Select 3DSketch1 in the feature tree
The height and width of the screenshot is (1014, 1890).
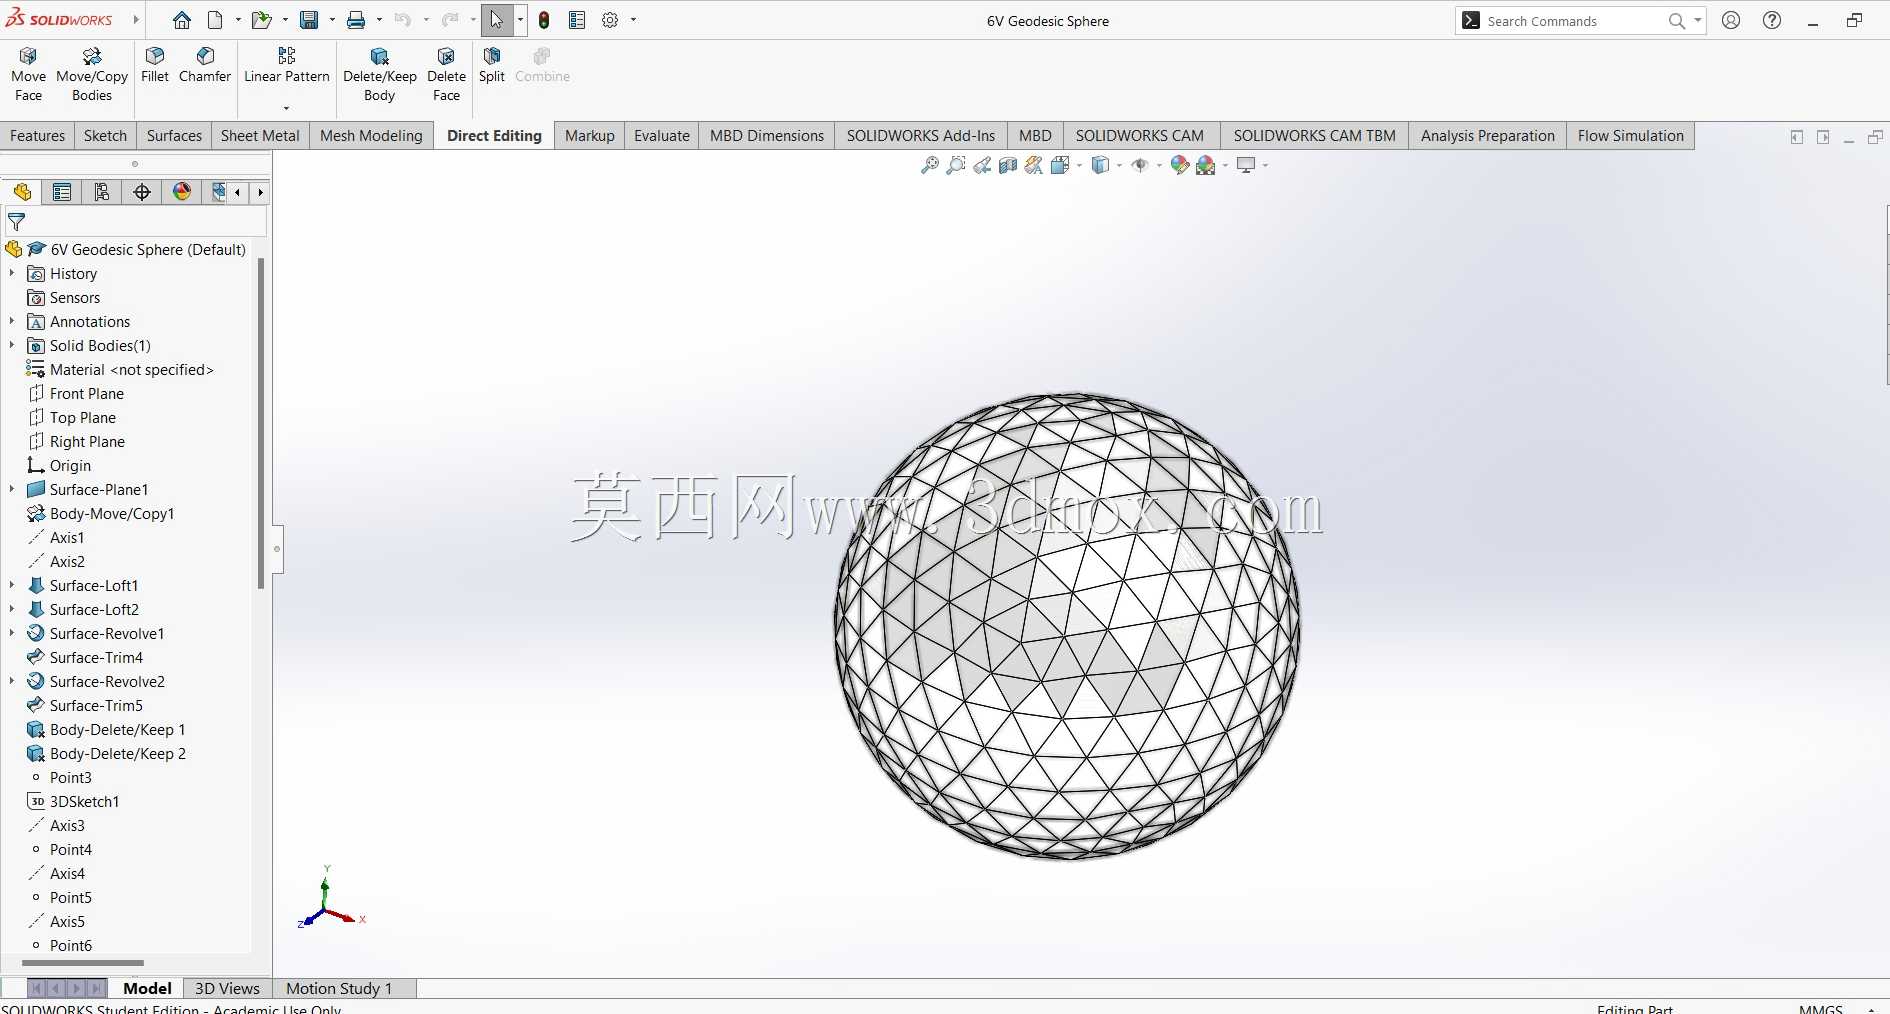pyautogui.click(x=85, y=801)
